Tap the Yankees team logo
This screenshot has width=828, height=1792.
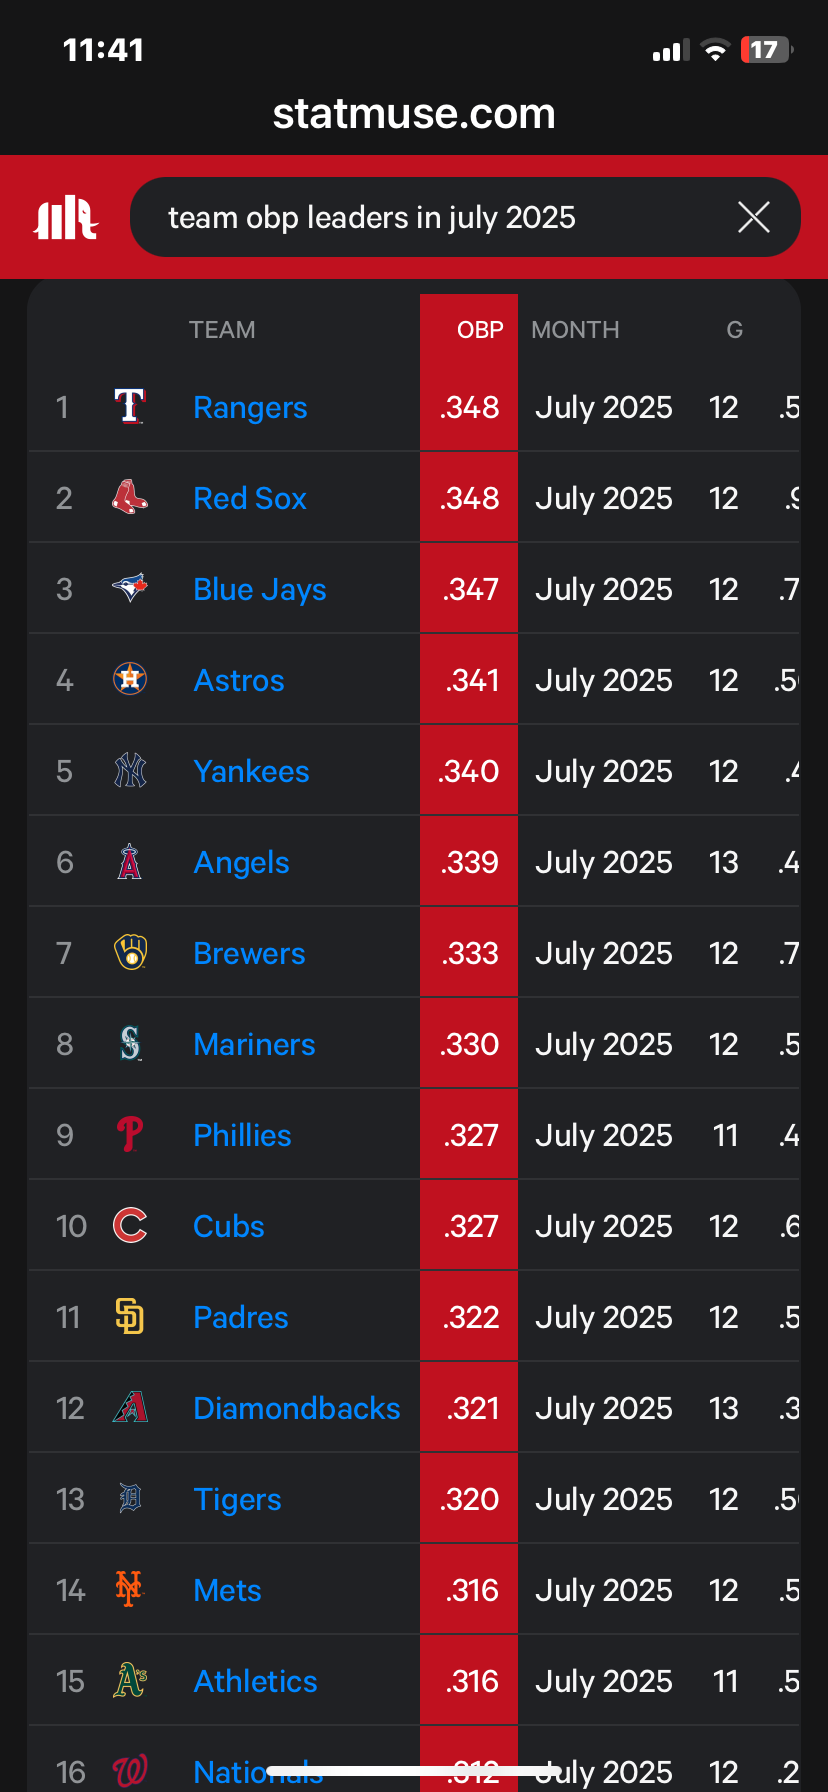click(130, 771)
